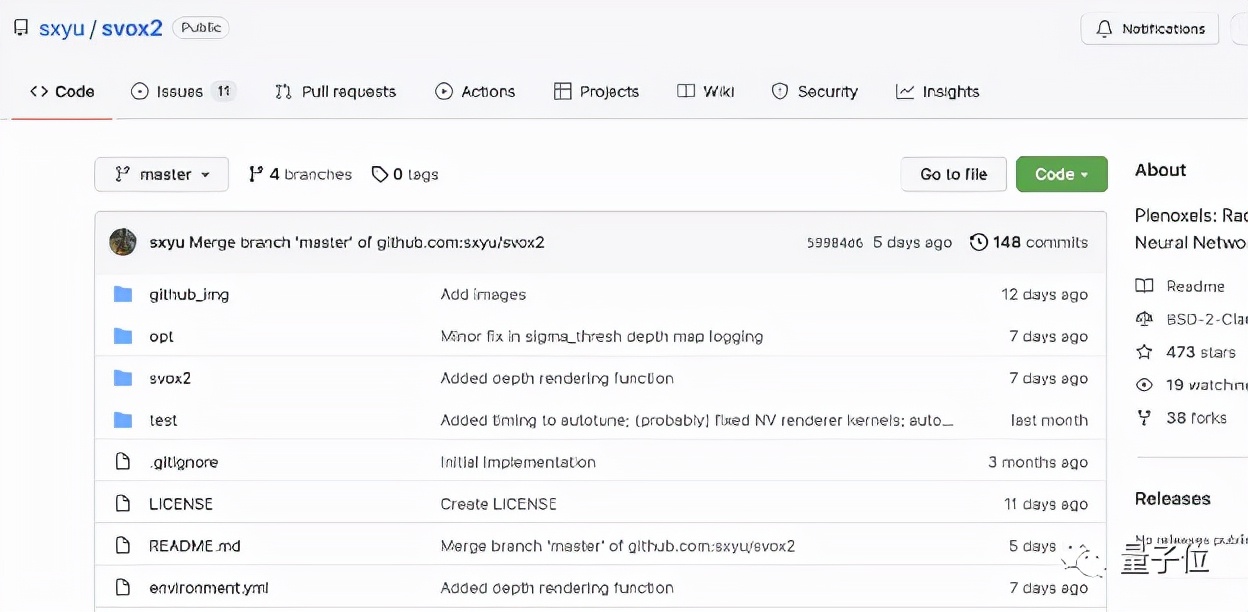Viewport: 1248px width, 612px height.
Task: Click the '12 days ago' timestamp for github_img
Action: [x=1045, y=294]
